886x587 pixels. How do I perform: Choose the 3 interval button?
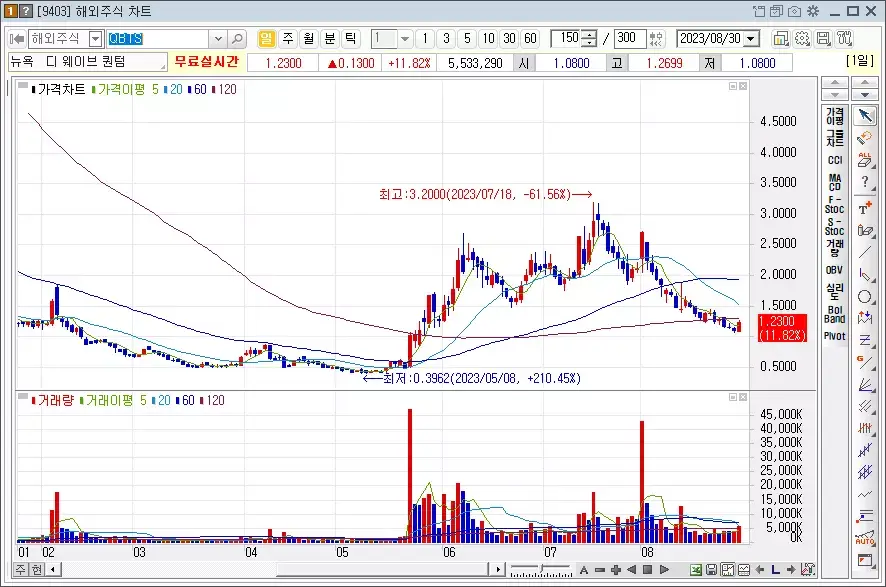[446, 38]
